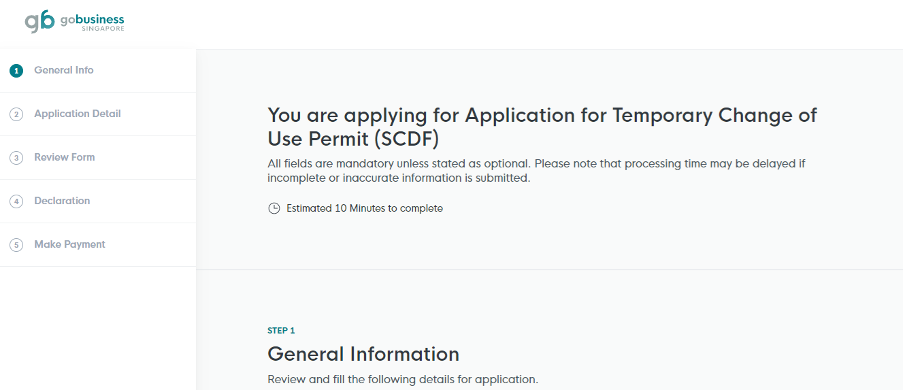Viewport: 904px width, 390px height.
Task: Click the mandatory fields notice paragraph
Action: [x=536, y=171]
